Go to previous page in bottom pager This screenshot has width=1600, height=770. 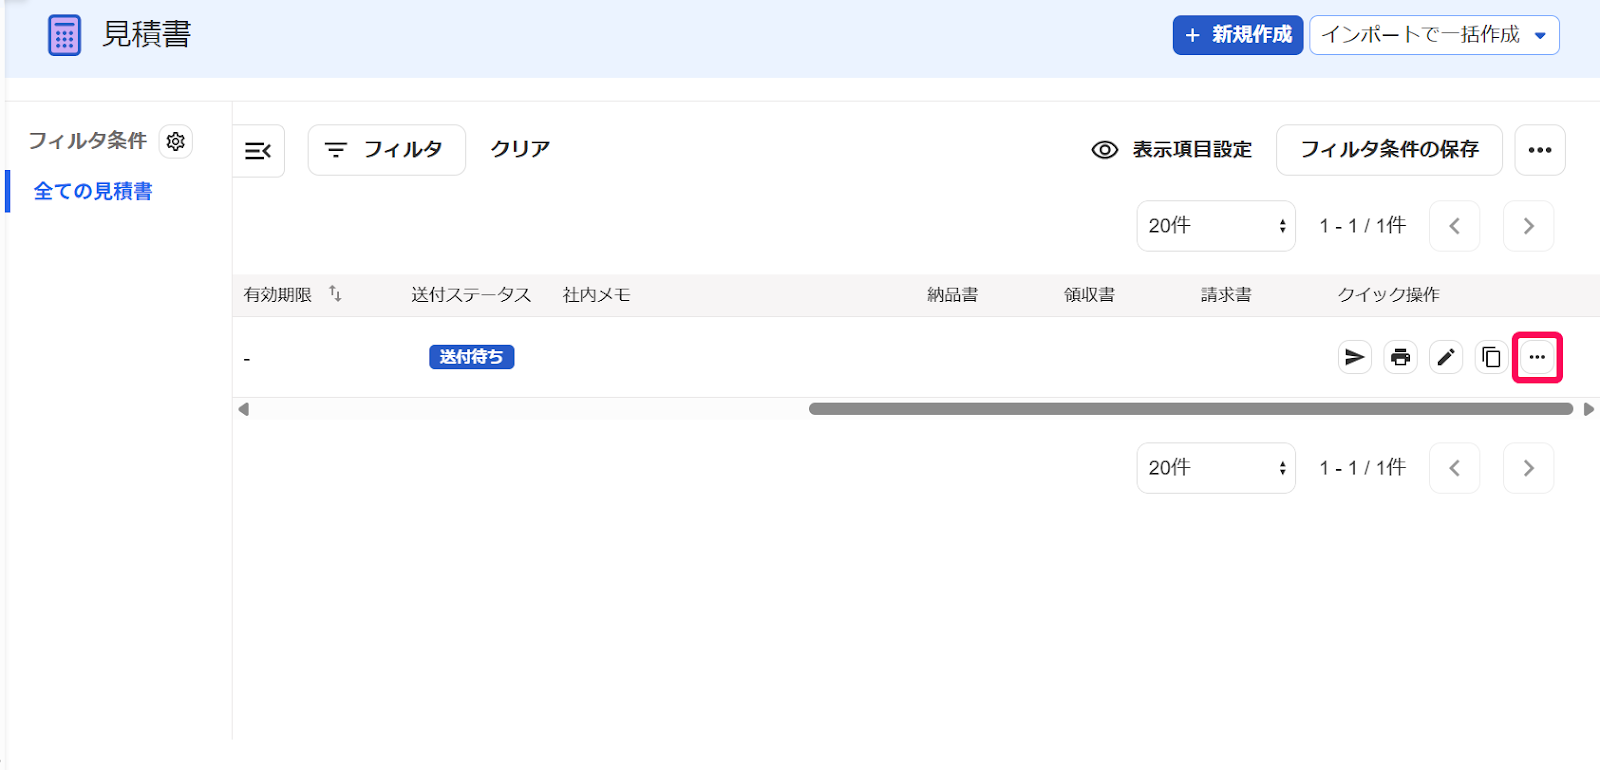click(x=1455, y=468)
